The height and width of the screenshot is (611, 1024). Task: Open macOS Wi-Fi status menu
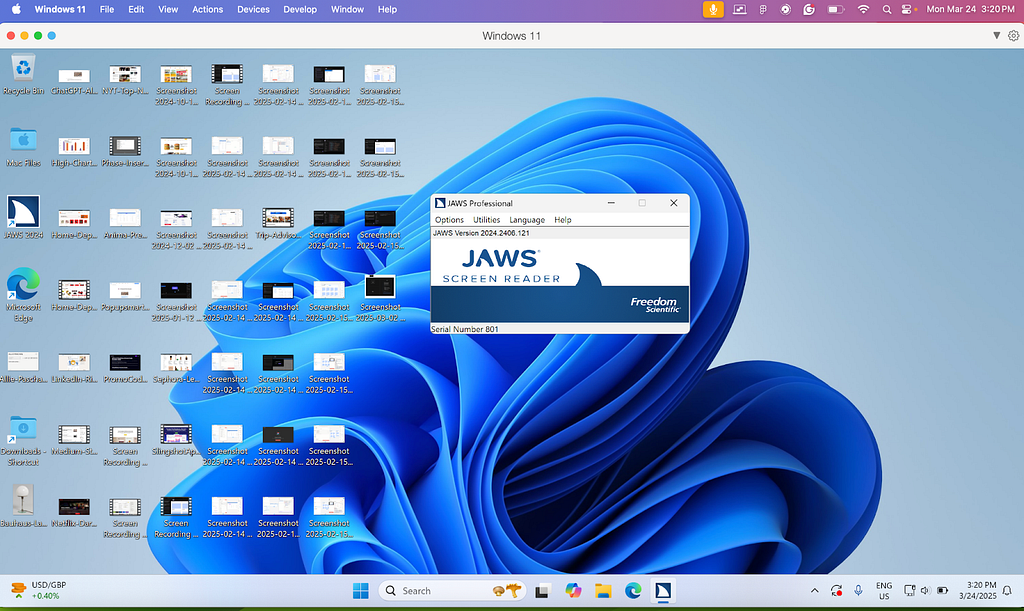coord(863,9)
